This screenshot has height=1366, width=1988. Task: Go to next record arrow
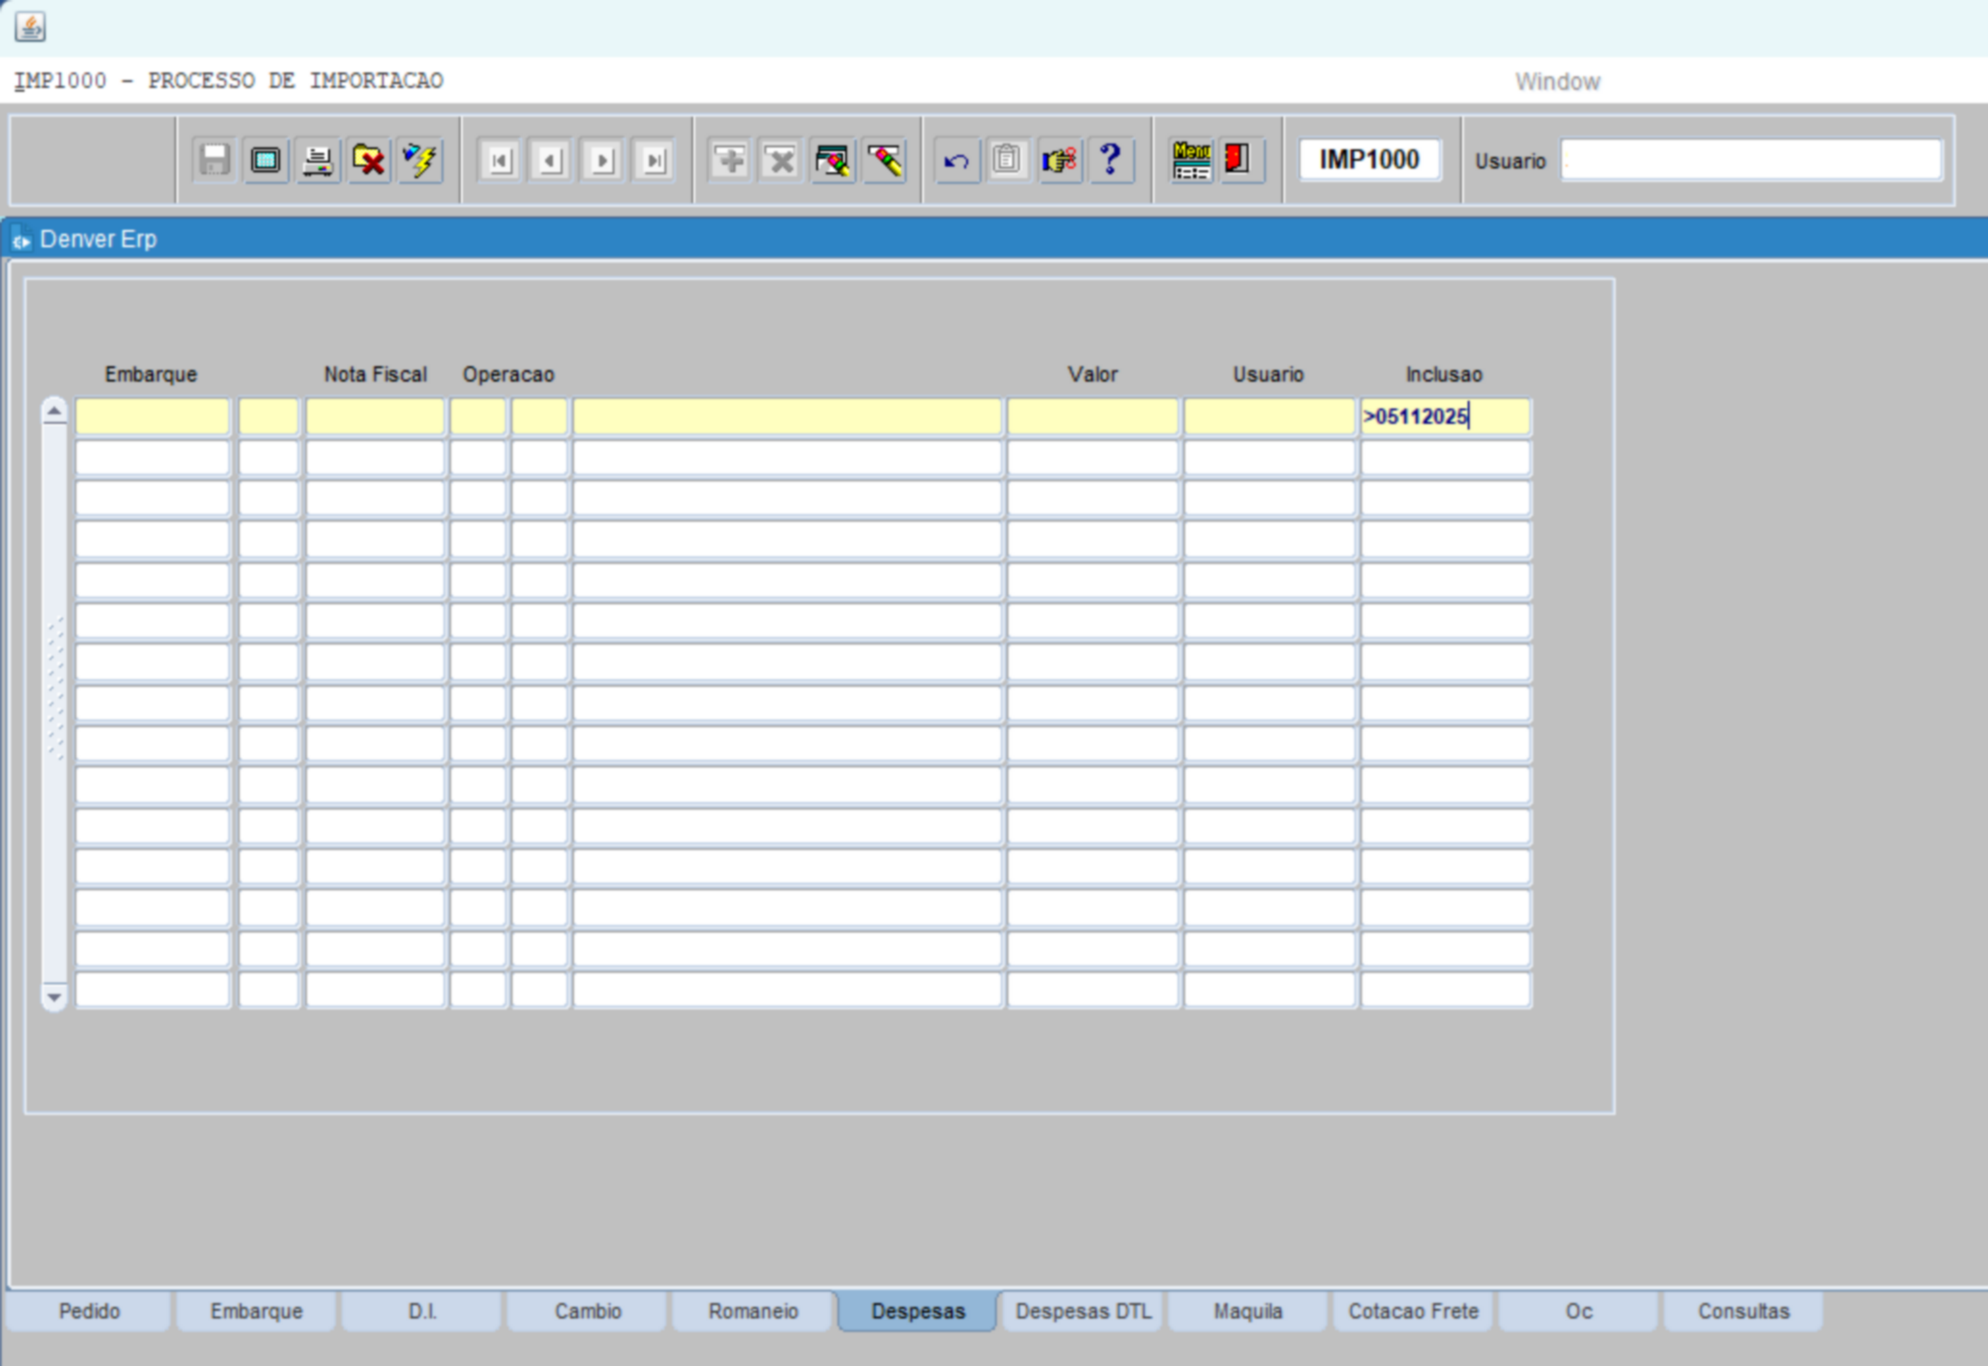(602, 160)
